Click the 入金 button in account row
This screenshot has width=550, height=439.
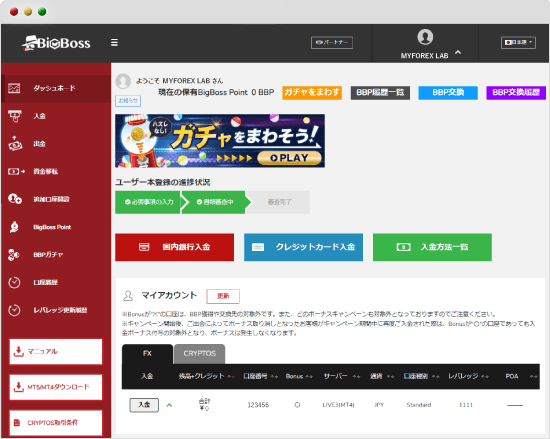coord(144,405)
